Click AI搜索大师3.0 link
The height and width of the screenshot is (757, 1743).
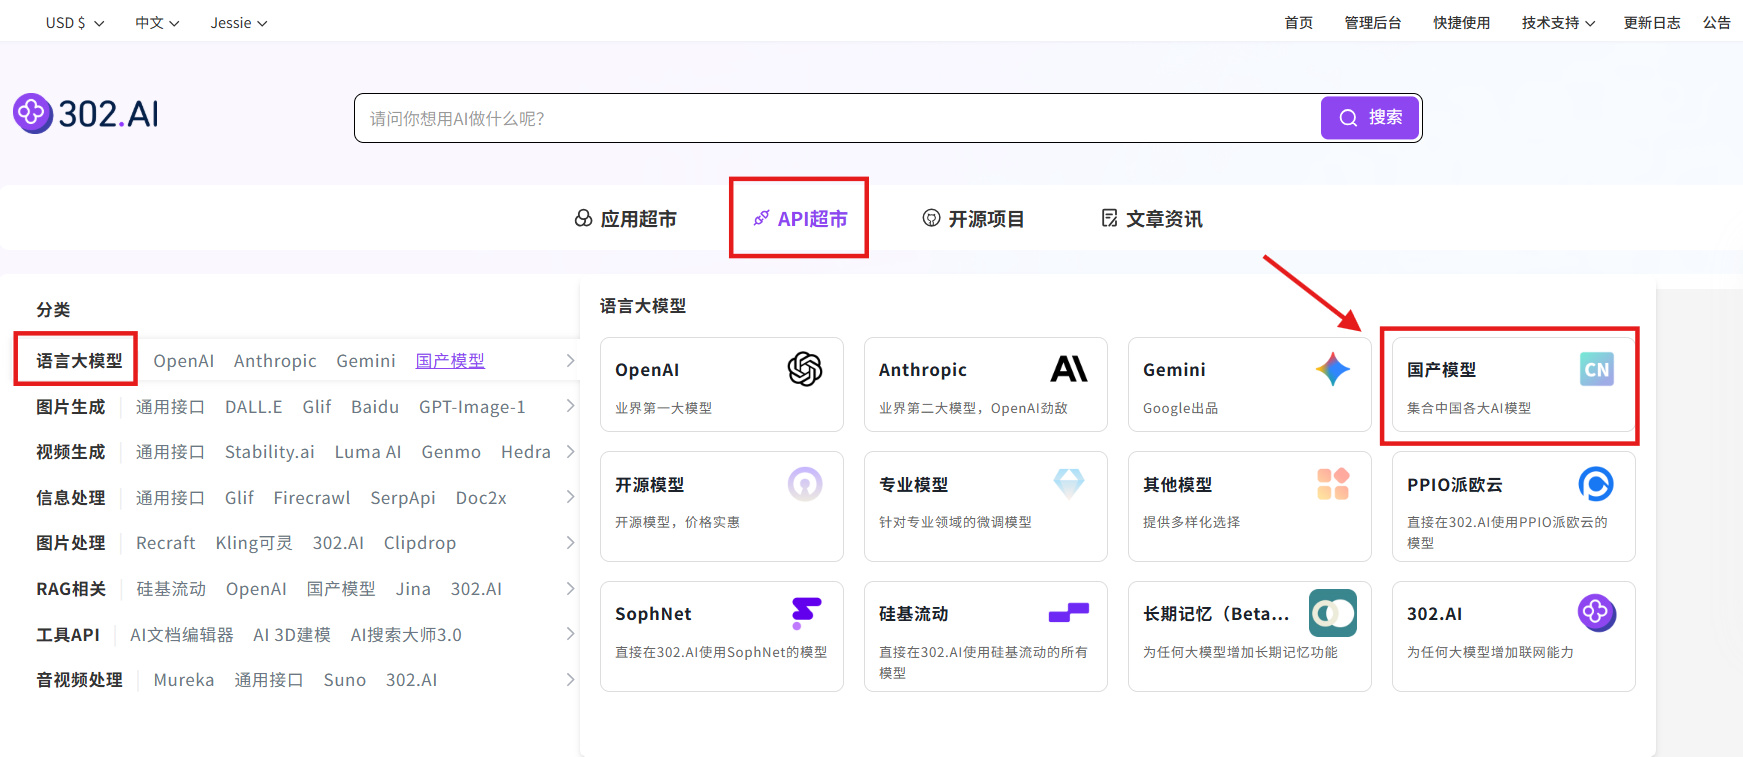[x=406, y=635]
